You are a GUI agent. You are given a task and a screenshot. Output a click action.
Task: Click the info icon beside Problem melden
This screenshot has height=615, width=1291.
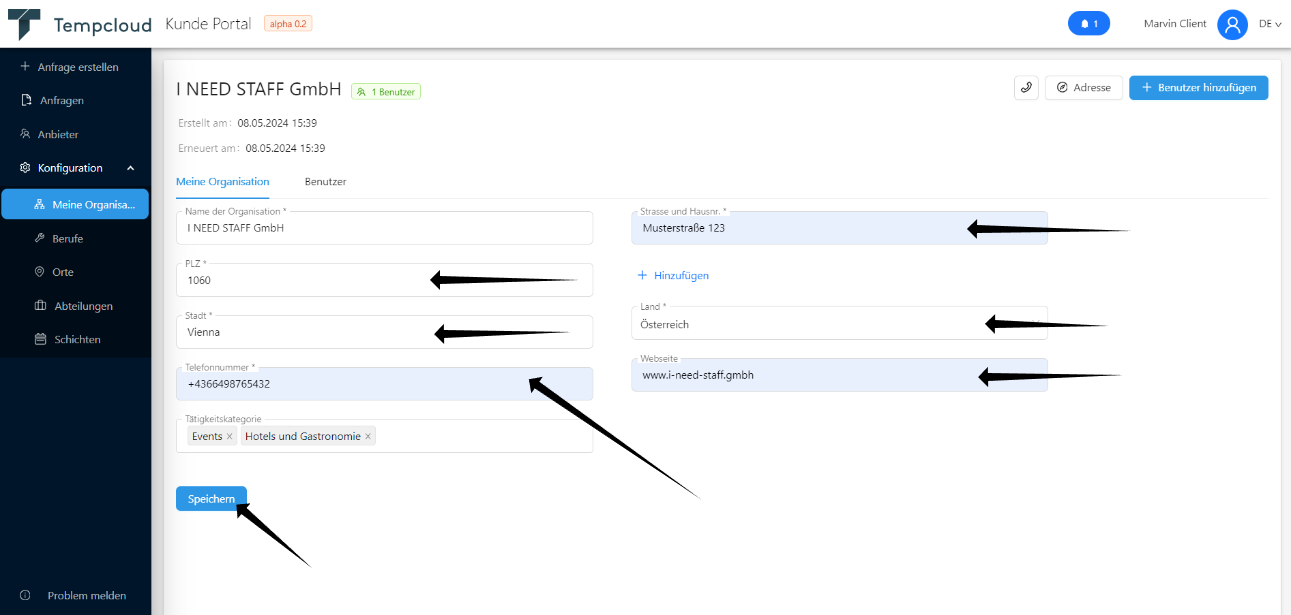(26, 595)
